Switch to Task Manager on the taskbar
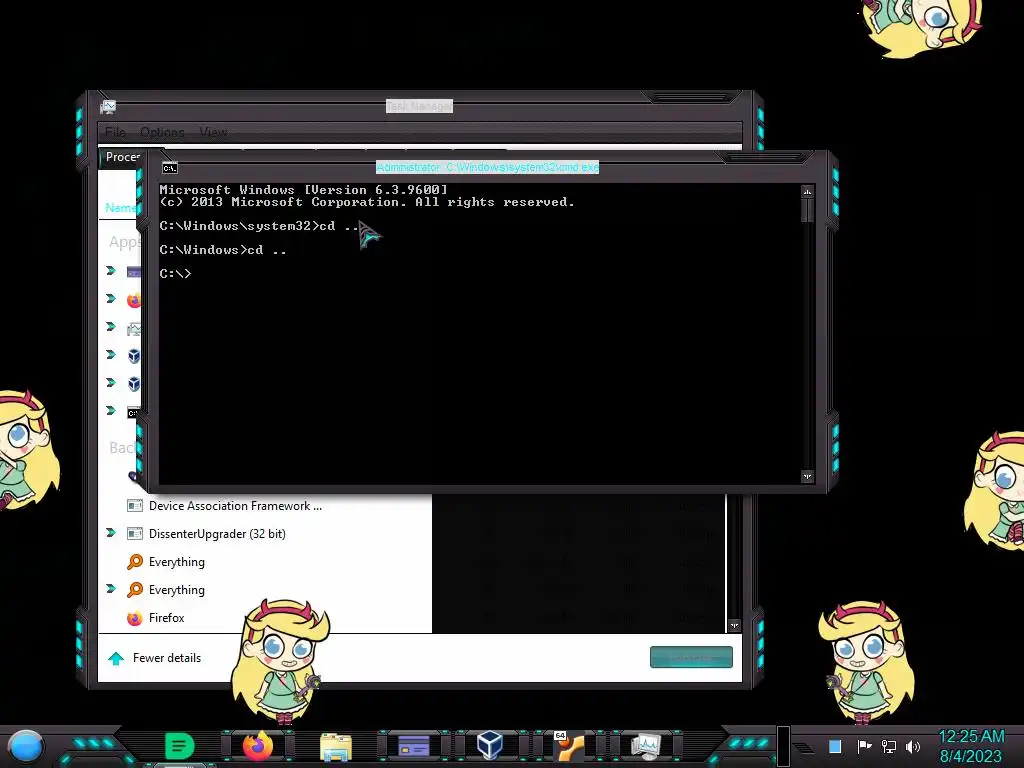This screenshot has height=768, width=1024. click(646, 745)
